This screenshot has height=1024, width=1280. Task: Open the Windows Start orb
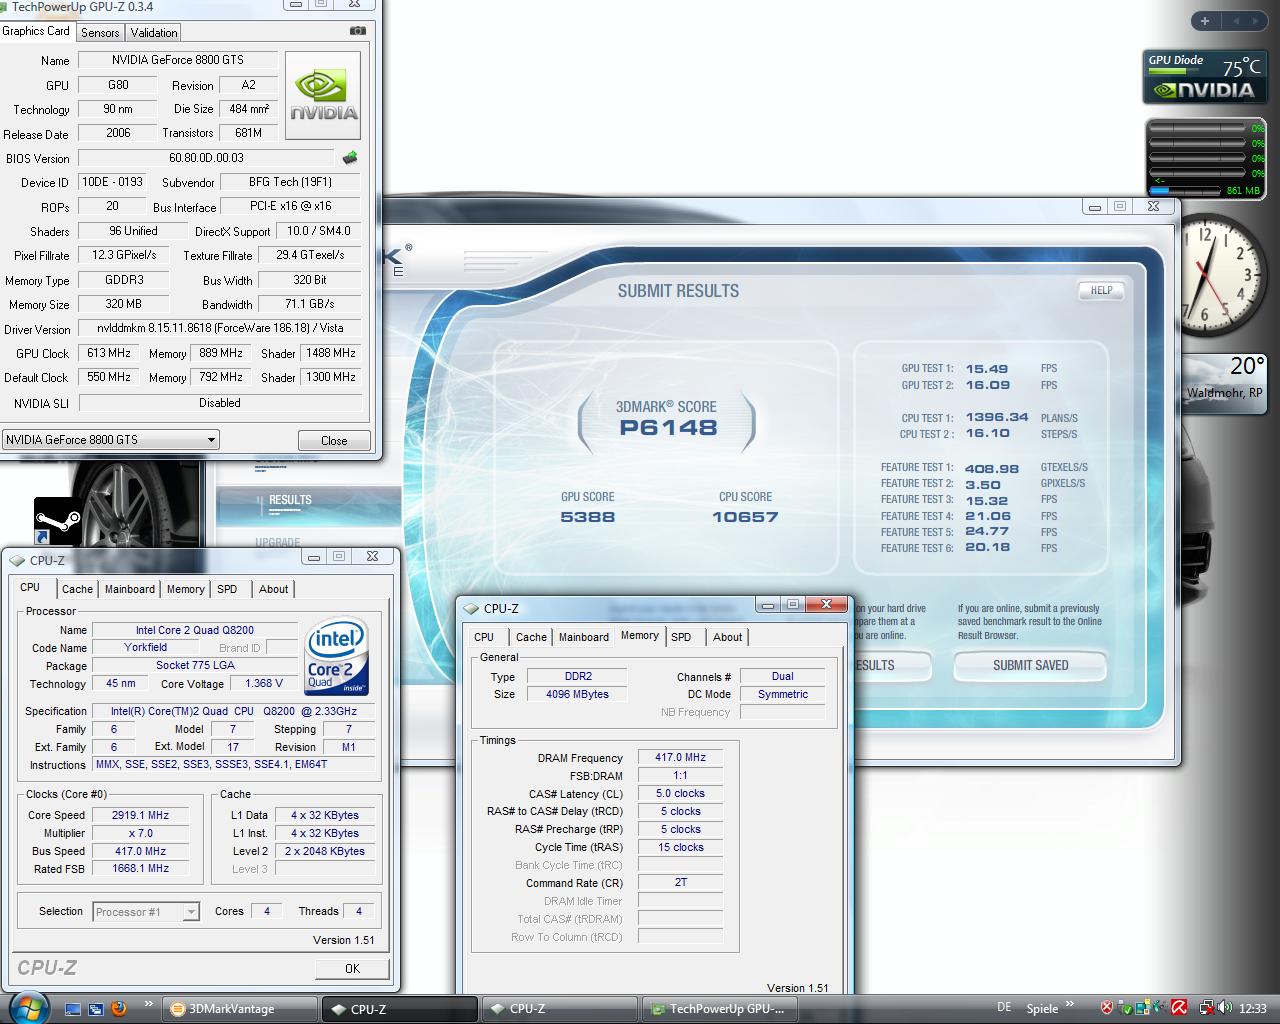[x=27, y=1006]
